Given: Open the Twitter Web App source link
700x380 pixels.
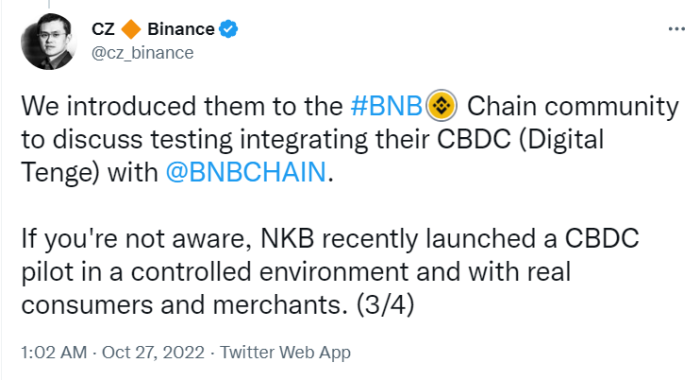Looking at the screenshot, I should [x=285, y=352].
